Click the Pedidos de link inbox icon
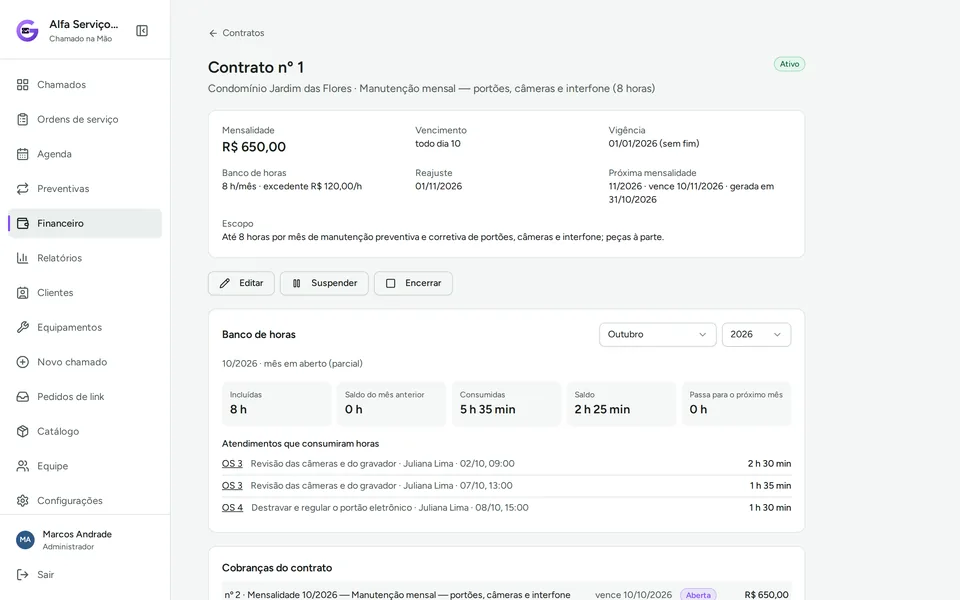 (23, 397)
